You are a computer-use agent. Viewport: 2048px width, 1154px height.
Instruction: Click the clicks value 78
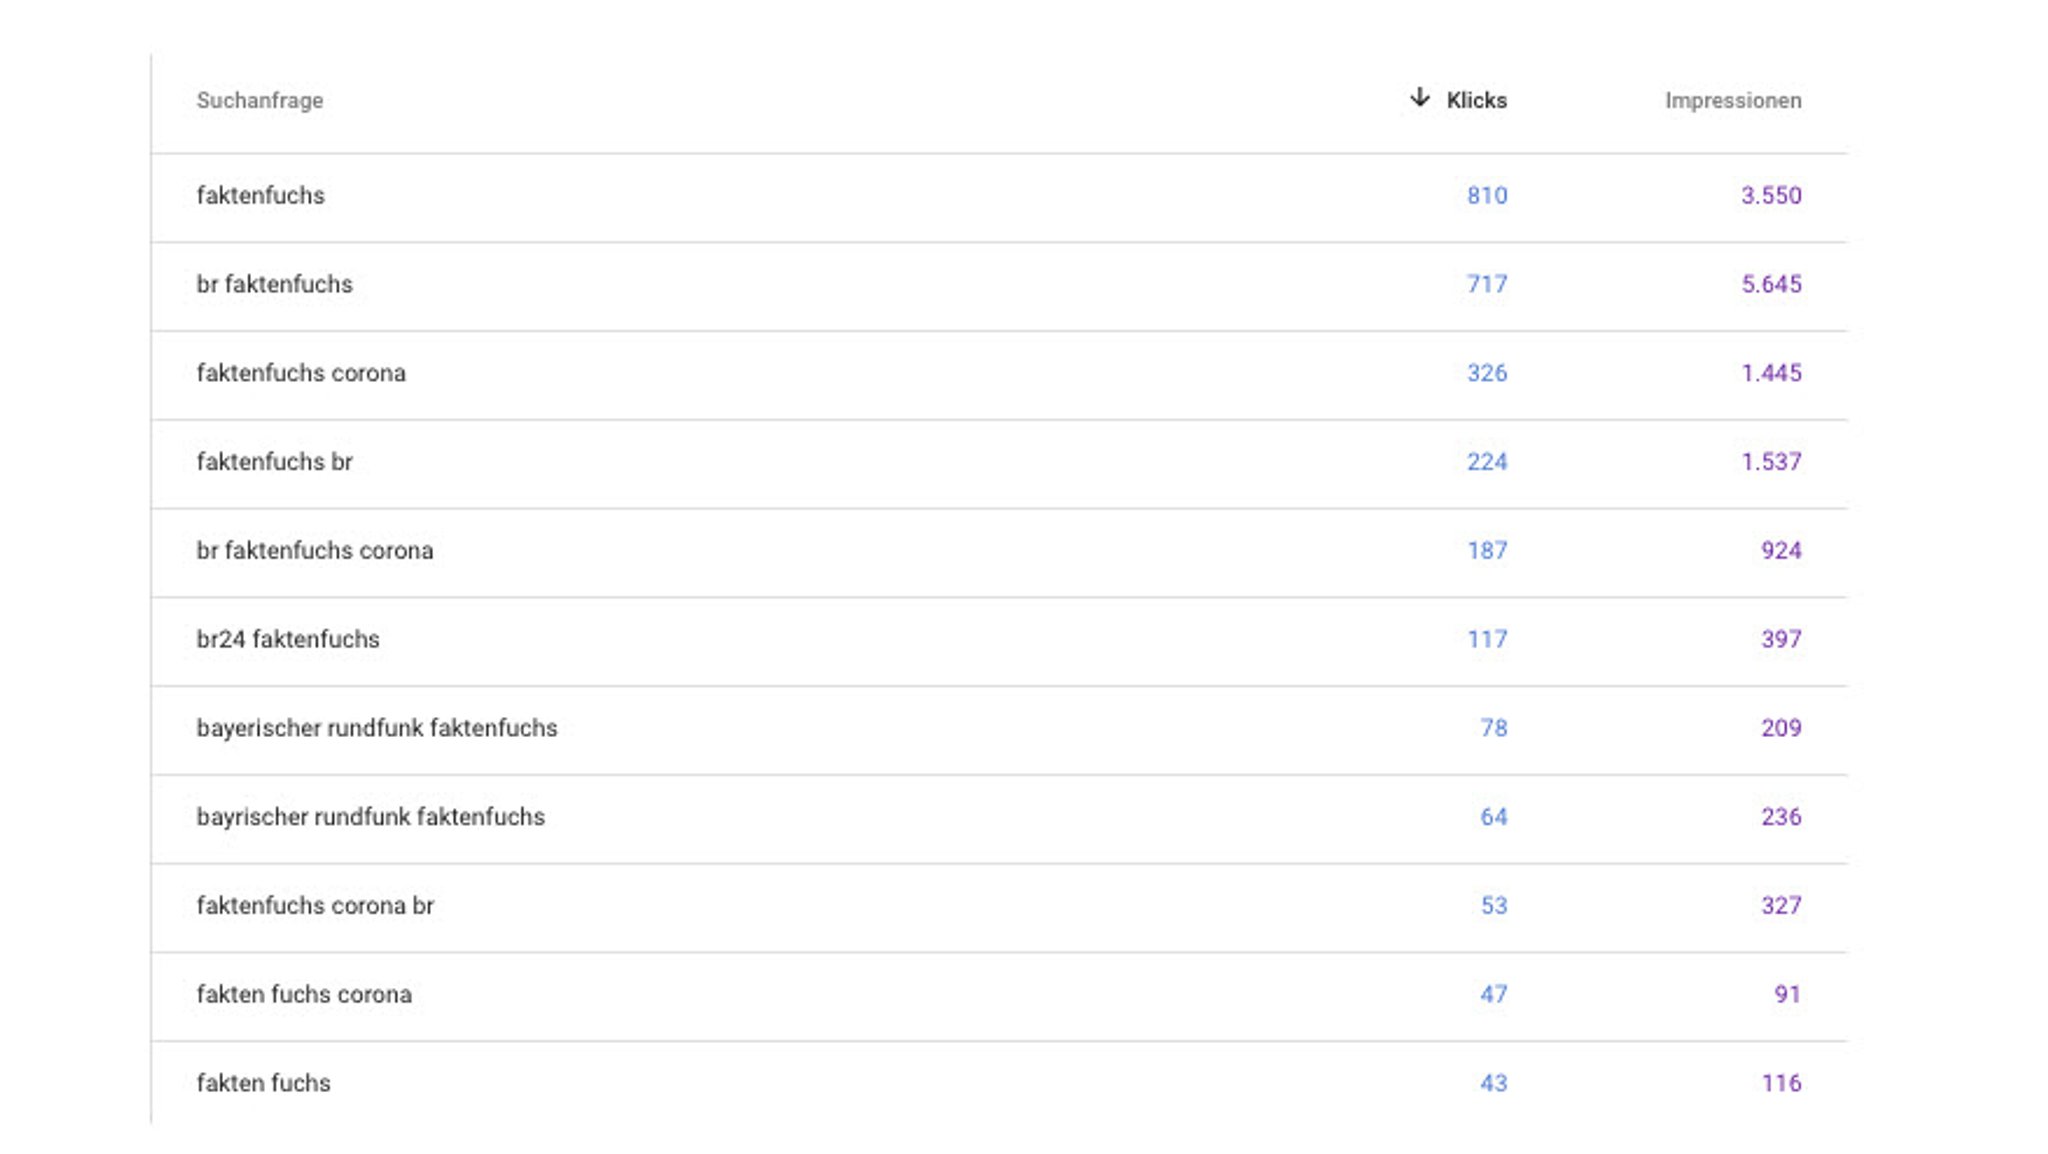(1494, 728)
